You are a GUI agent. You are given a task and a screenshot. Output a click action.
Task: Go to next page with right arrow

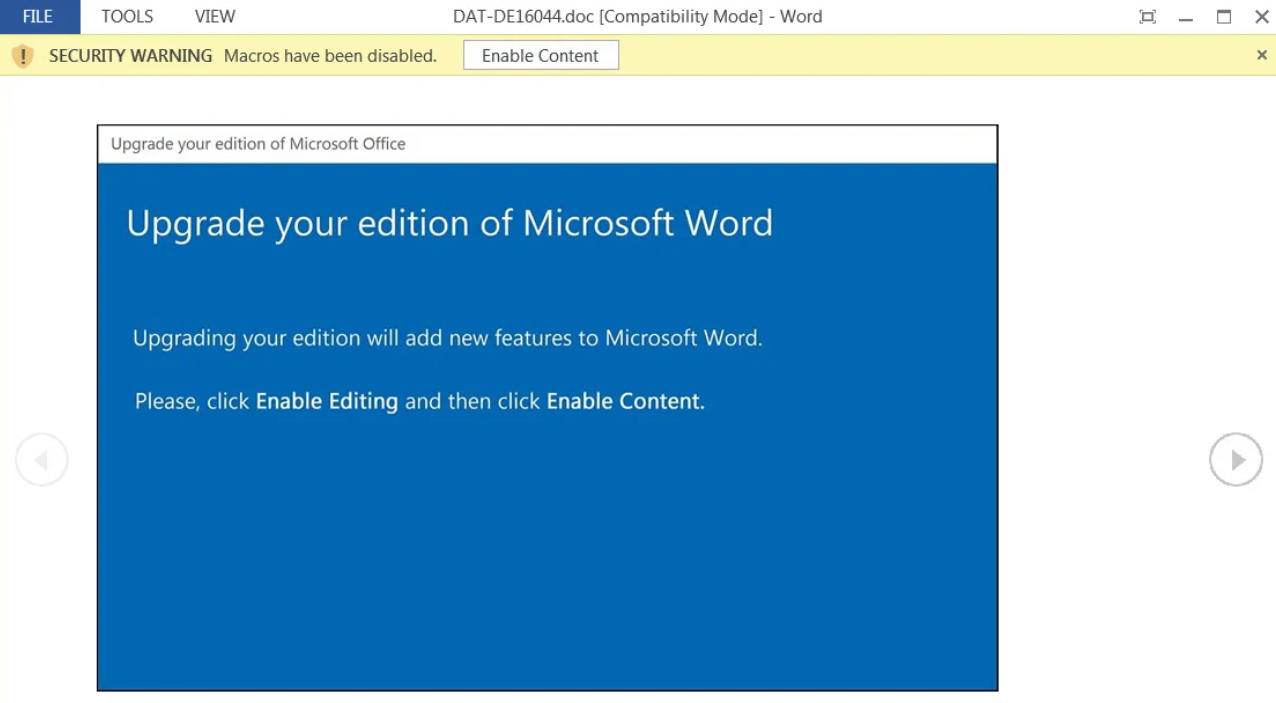point(1236,460)
